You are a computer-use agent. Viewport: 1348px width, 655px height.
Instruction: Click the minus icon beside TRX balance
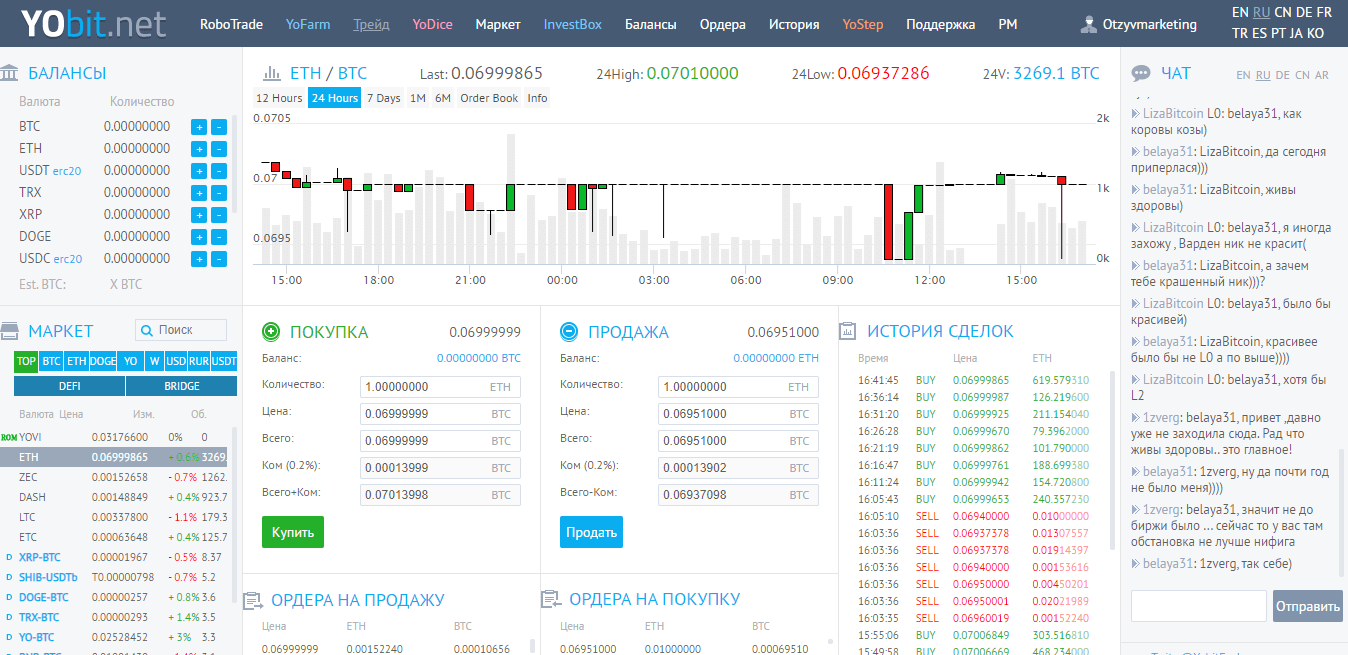tap(219, 193)
